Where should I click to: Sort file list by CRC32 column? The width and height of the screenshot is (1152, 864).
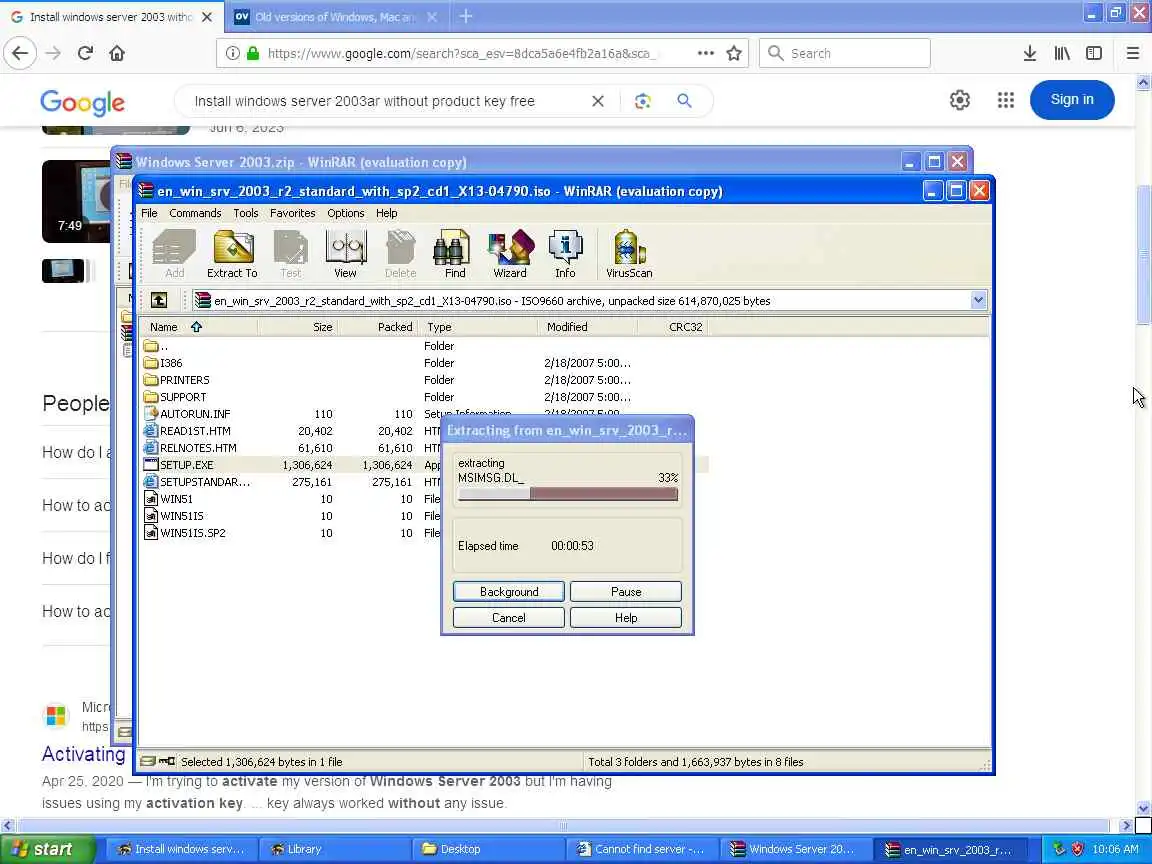pos(672,327)
